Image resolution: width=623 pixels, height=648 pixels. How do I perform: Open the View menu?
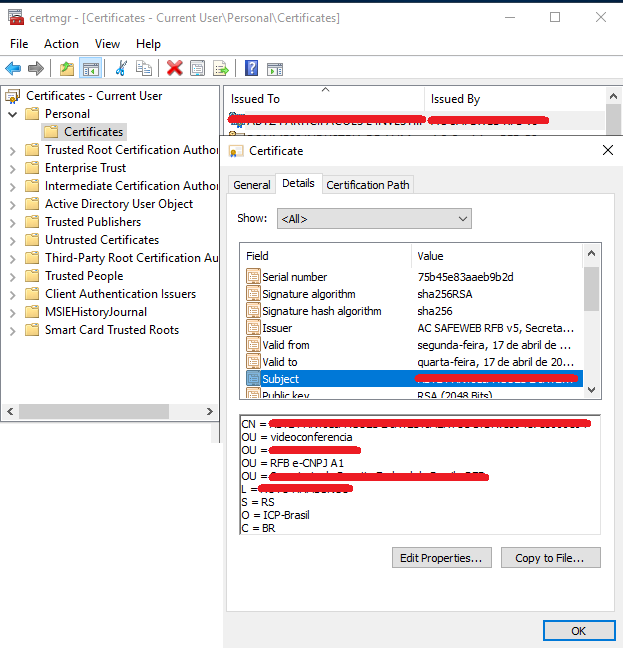click(107, 44)
